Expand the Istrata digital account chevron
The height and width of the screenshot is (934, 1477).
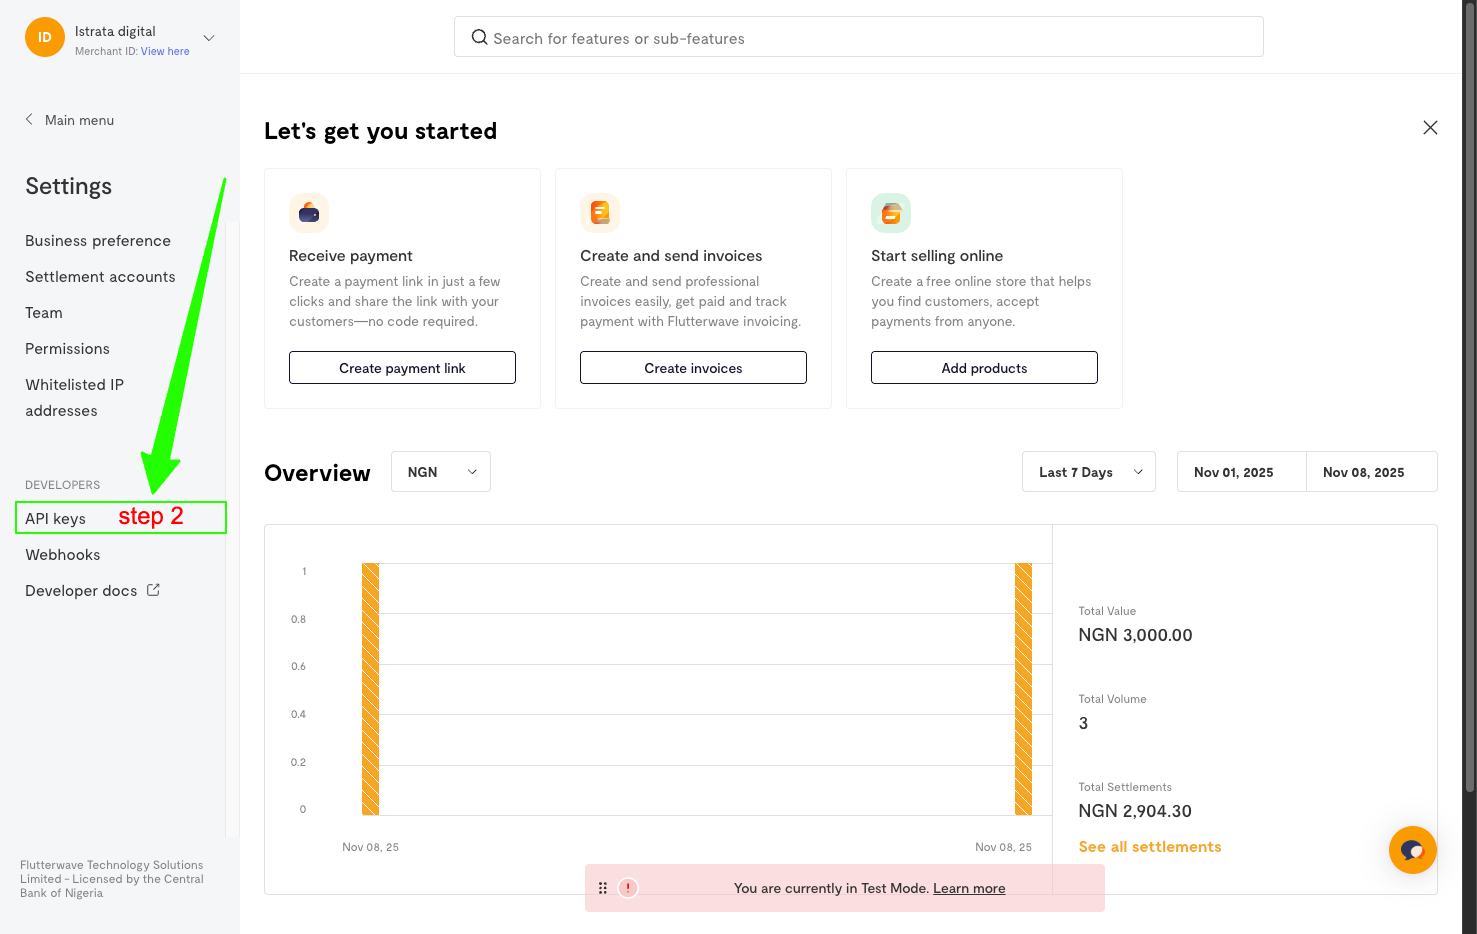tap(209, 38)
